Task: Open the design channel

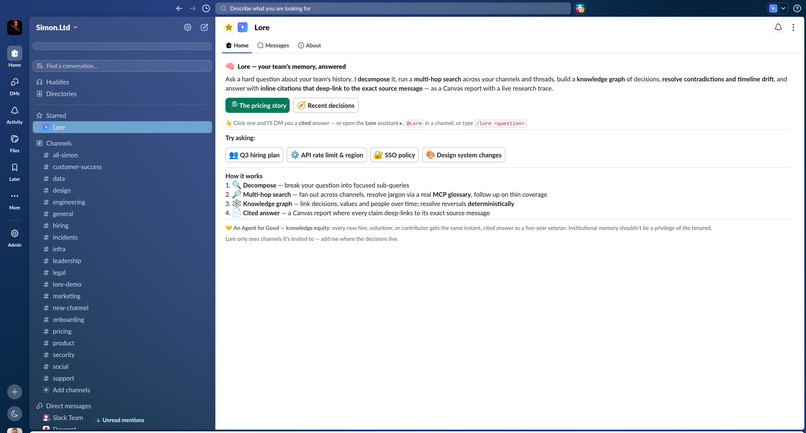Action: coord(122,190)
